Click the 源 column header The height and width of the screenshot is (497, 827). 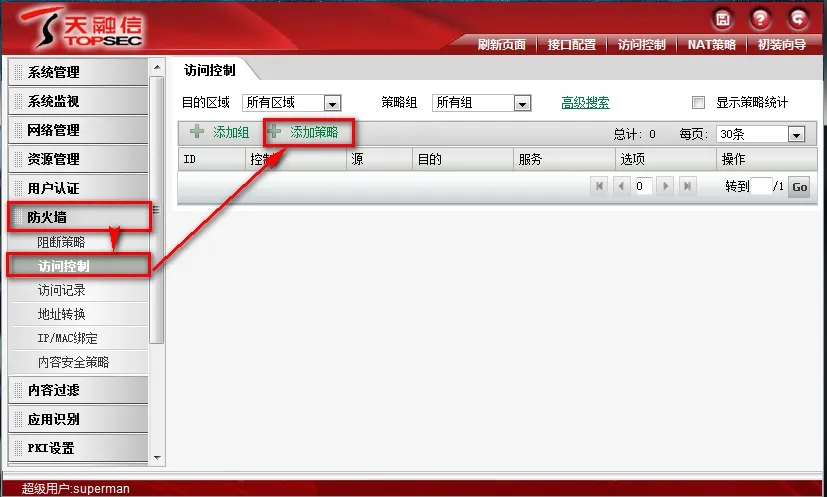coord(379,159)
